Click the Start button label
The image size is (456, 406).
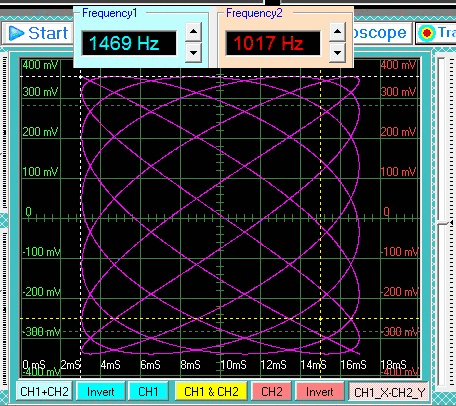[x=48, y=33]
